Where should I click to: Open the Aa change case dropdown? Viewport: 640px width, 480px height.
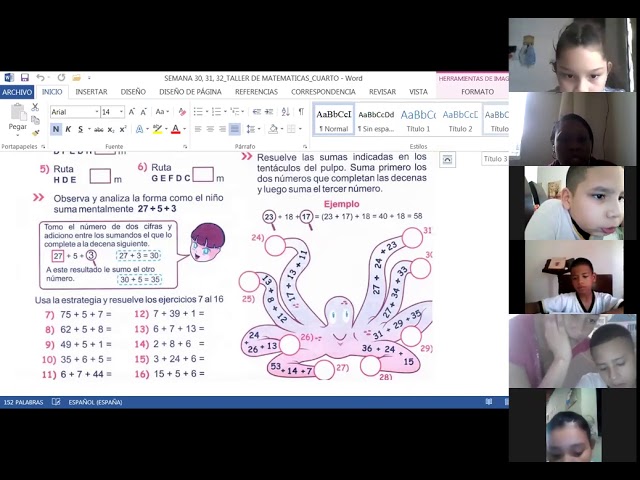[x=162, y=112]
